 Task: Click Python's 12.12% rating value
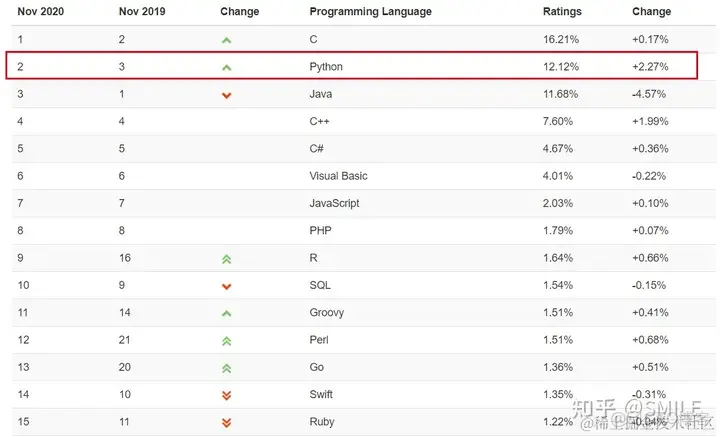click(x=561, y=67)
